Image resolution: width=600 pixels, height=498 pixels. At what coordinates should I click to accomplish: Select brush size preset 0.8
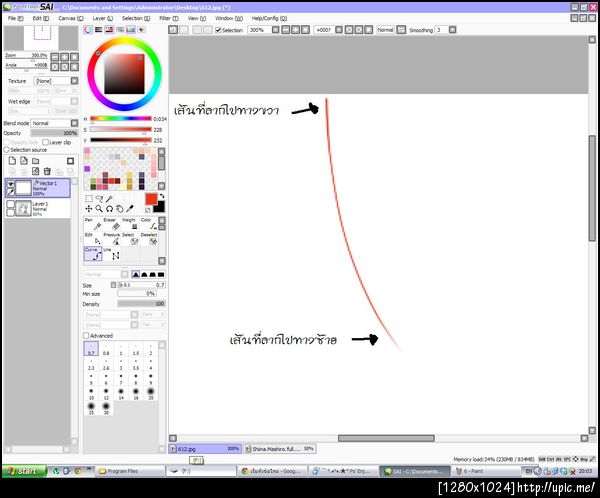tap(106, 349)
